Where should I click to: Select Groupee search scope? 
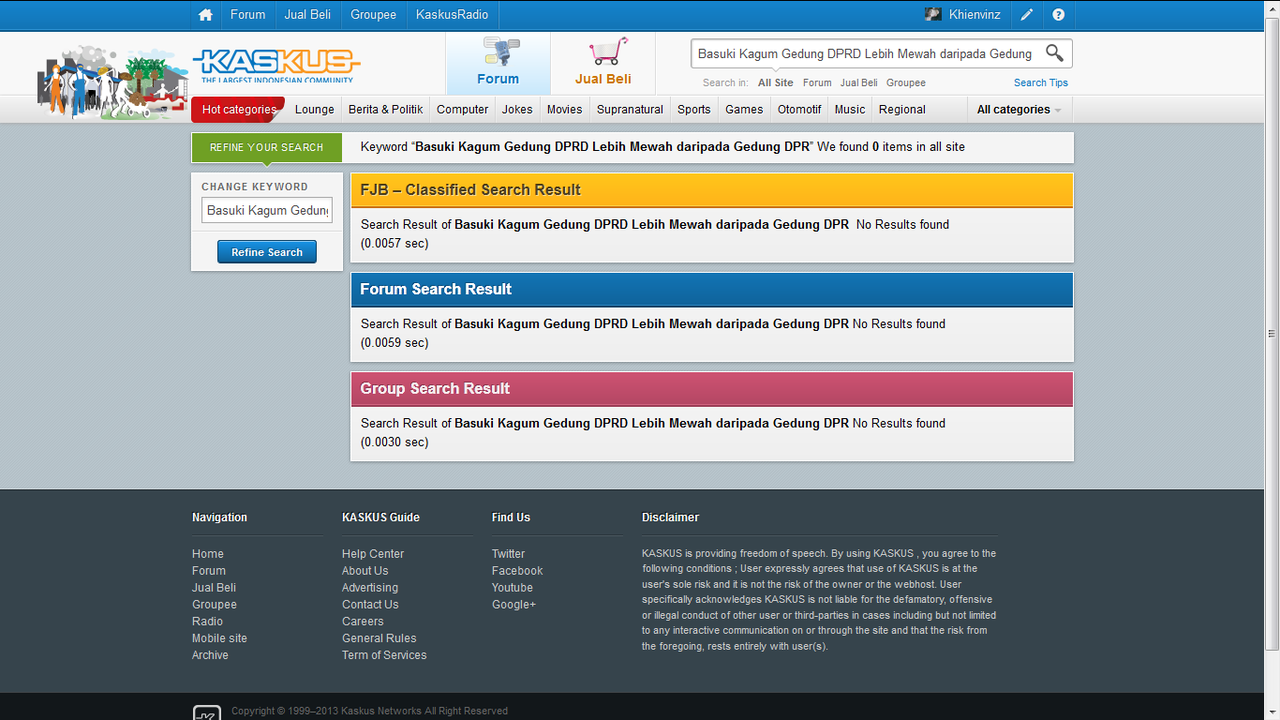coord(906,83)
